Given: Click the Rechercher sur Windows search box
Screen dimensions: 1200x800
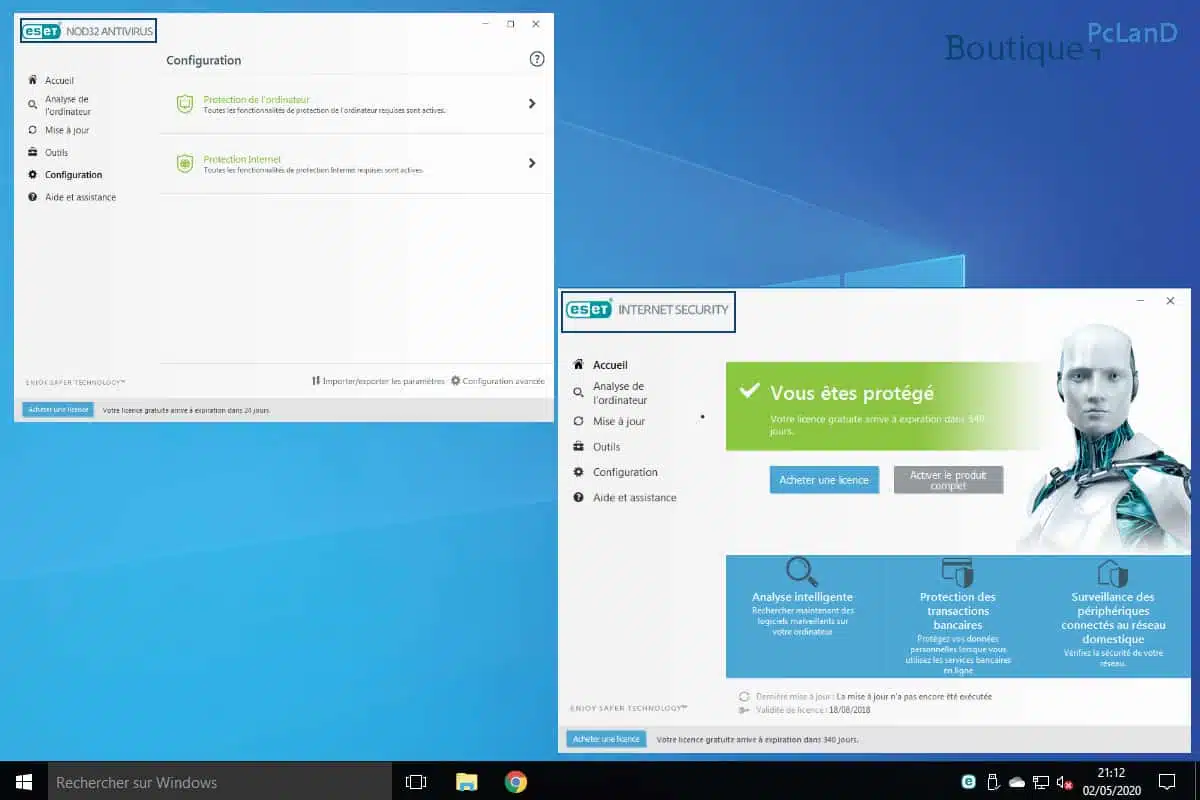Looking at the screenshot, I should (x=220, y=781).
